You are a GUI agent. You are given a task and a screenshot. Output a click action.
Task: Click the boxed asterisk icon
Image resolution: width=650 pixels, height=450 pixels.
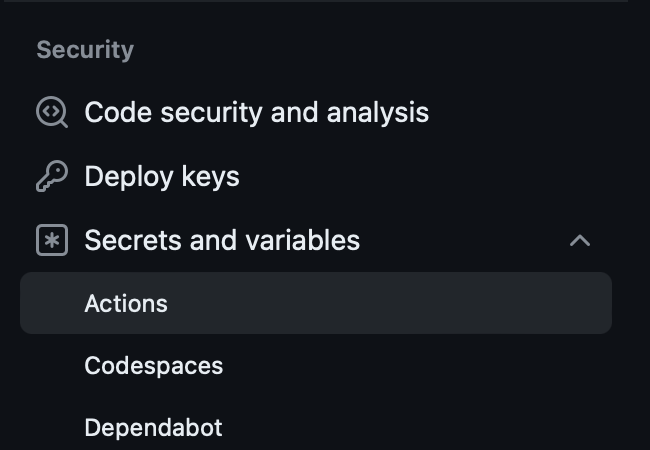click(52, 240)
